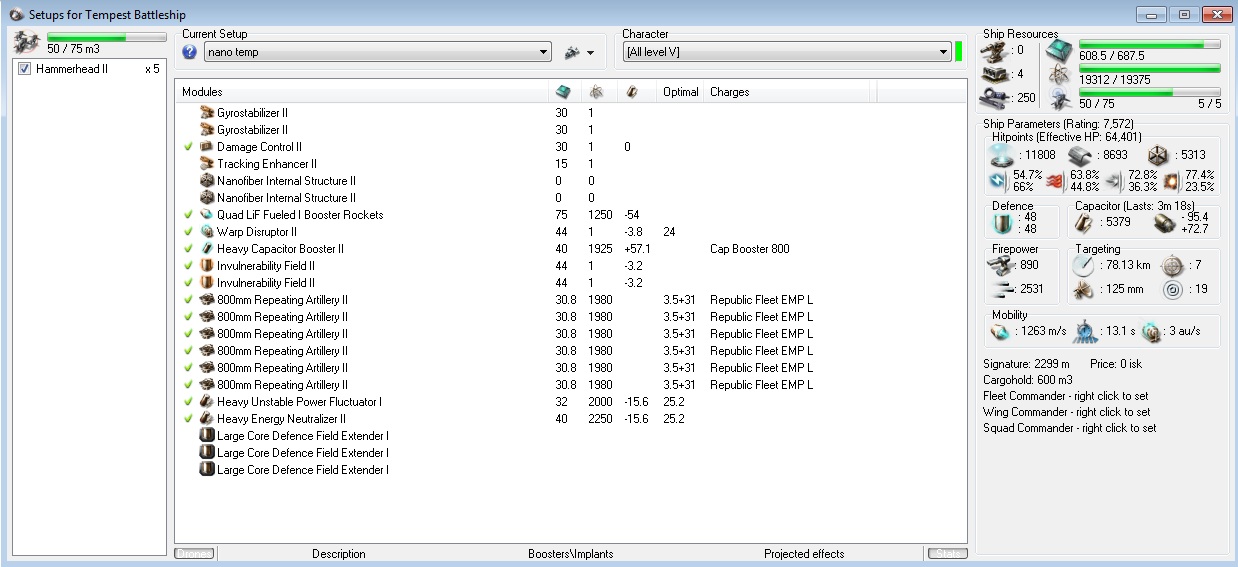Click the capacitor column header icon
The width and height of the screenshot is (1238, 567).
coord(631,92)
